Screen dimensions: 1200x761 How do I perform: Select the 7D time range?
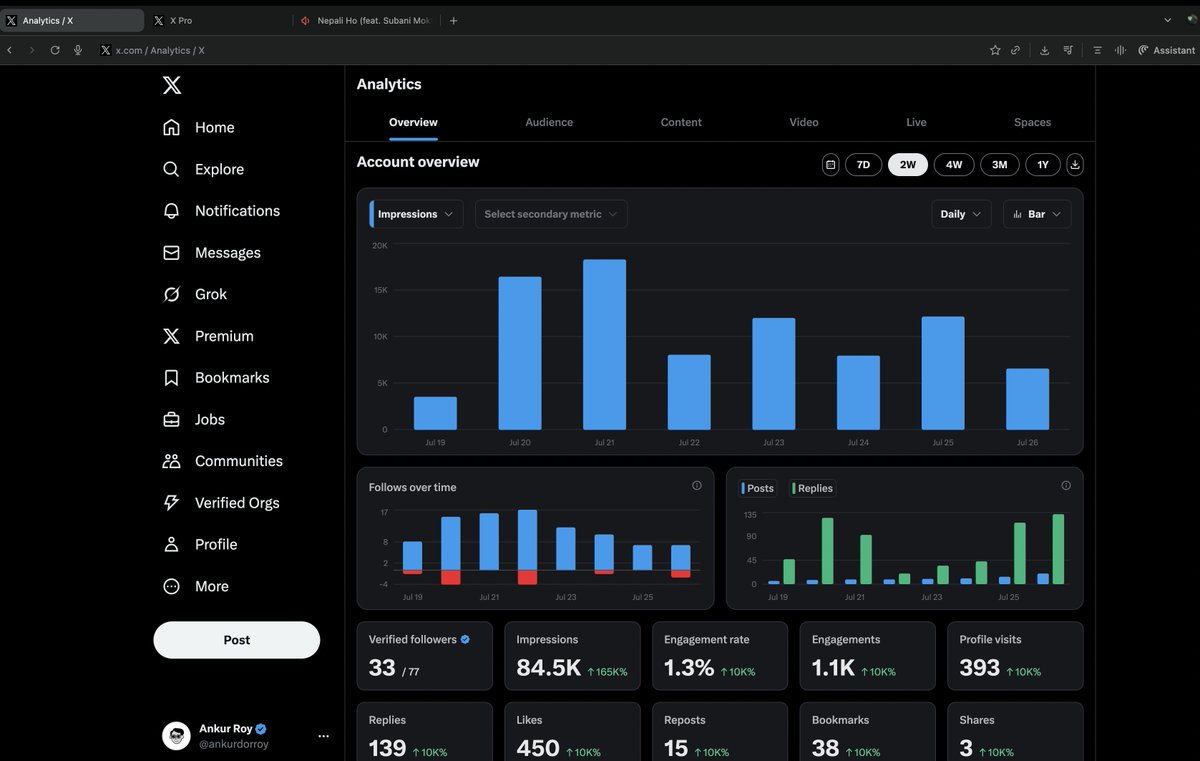pos(863,165)
